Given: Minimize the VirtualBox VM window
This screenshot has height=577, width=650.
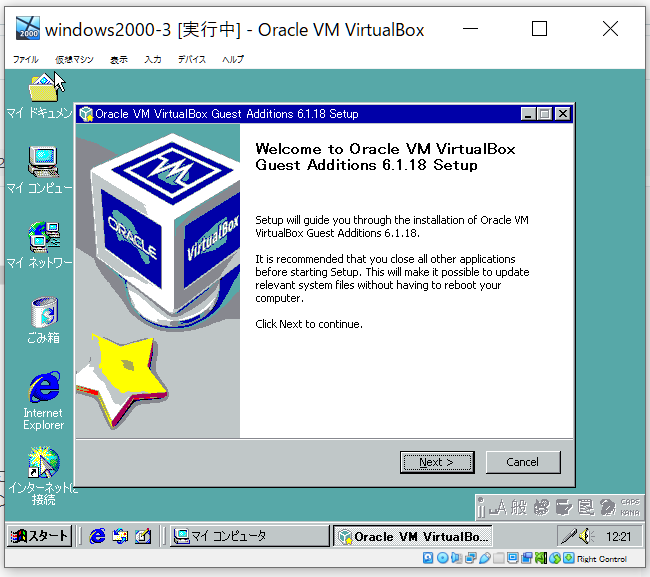Looking at the screenshot, I should tap(470, 29).
